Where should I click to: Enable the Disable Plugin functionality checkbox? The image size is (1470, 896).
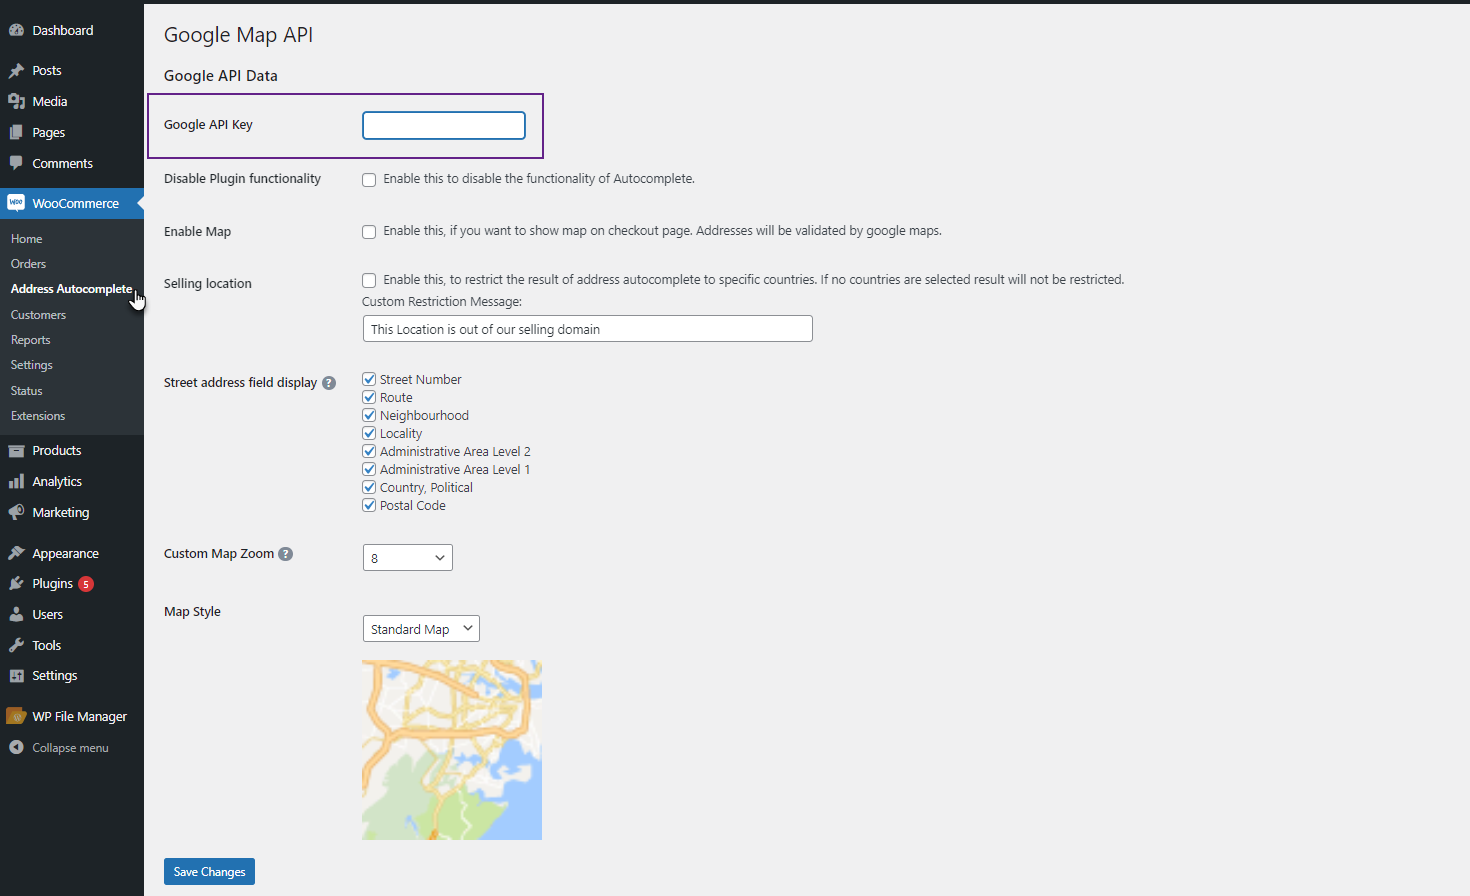pos(369,180)
